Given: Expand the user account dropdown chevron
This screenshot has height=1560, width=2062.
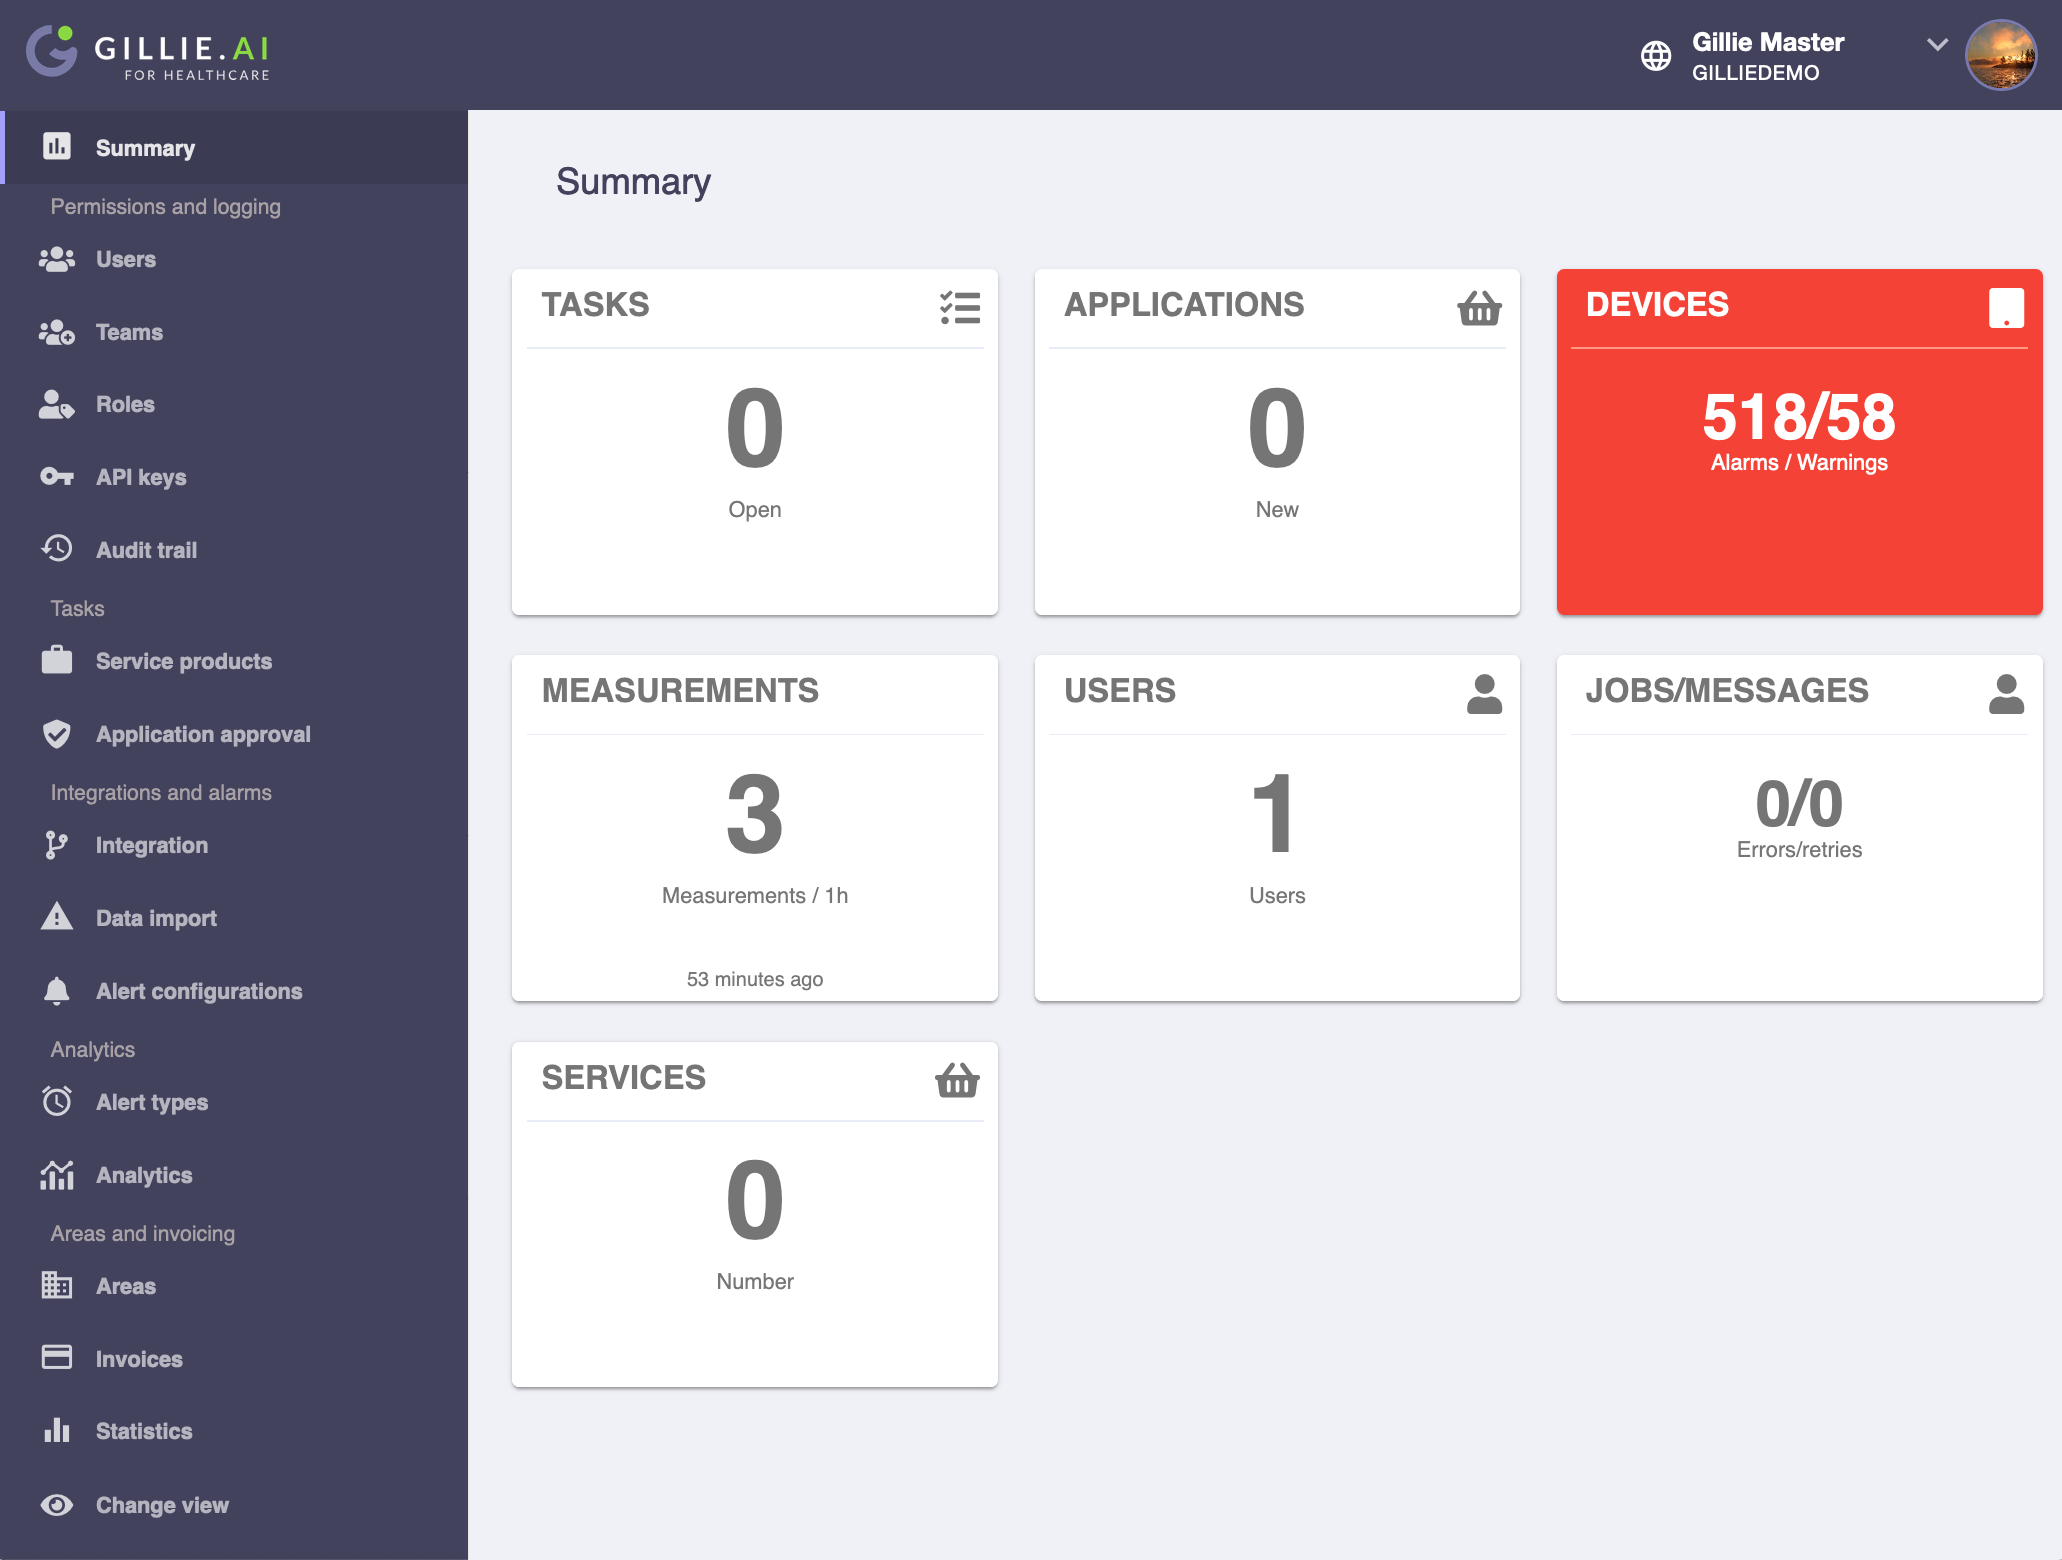Looking at the screenshot, I should tap(1937, 45).
